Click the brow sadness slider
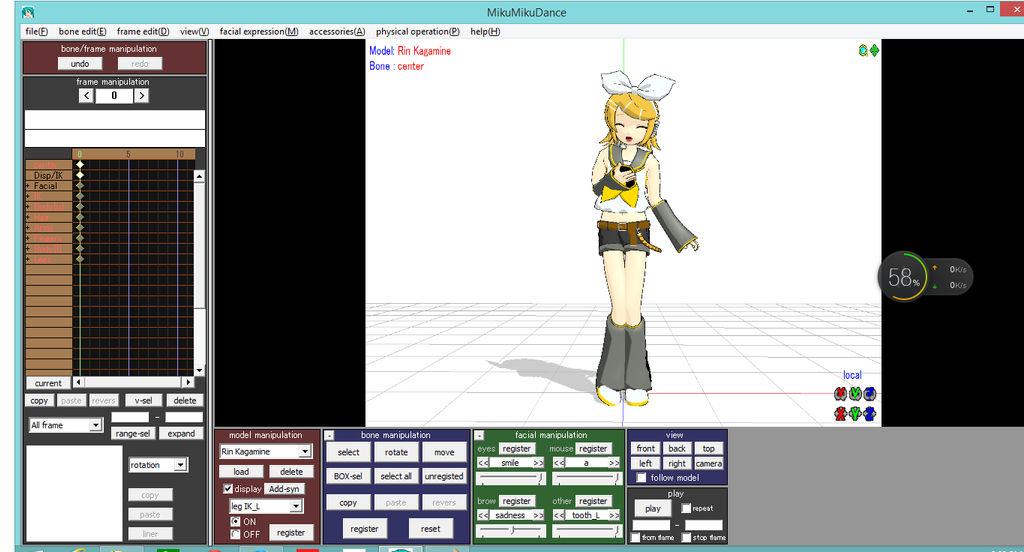This screenshot has height=552, width=1024. tap(511, 531)
